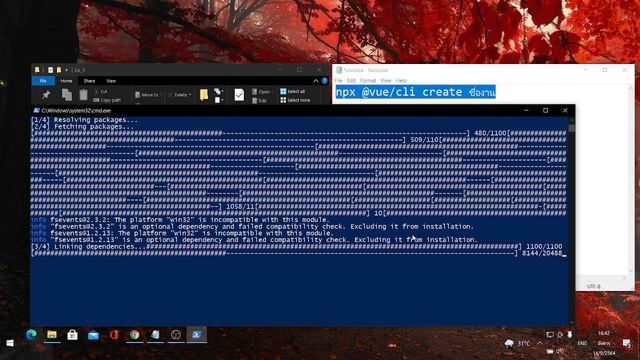Click the volume icon in system tray

coord(560,351)
